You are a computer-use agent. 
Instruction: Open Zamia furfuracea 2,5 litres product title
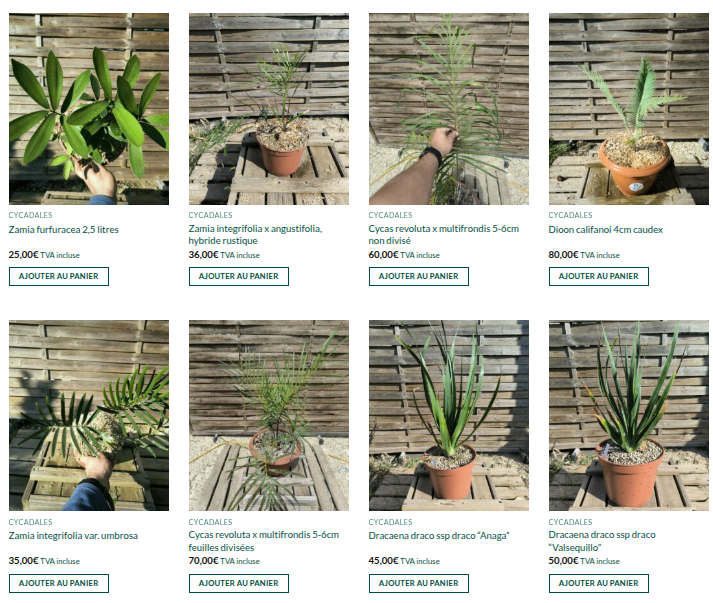(x=64, y=230)
